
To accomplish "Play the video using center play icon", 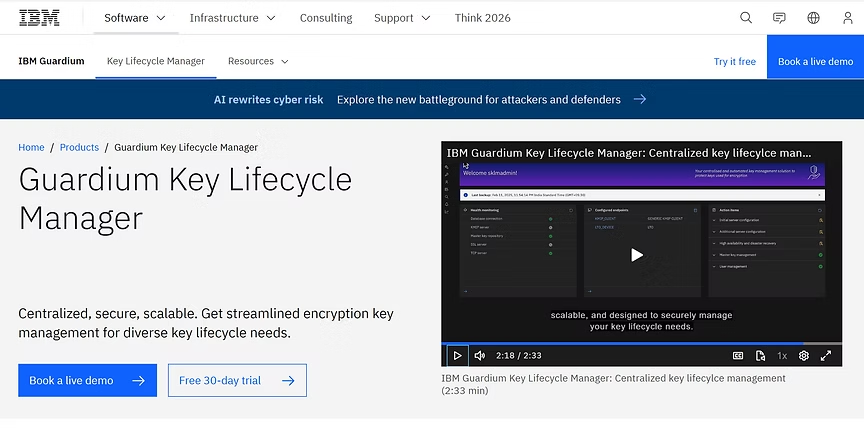I will pos(637,255).
